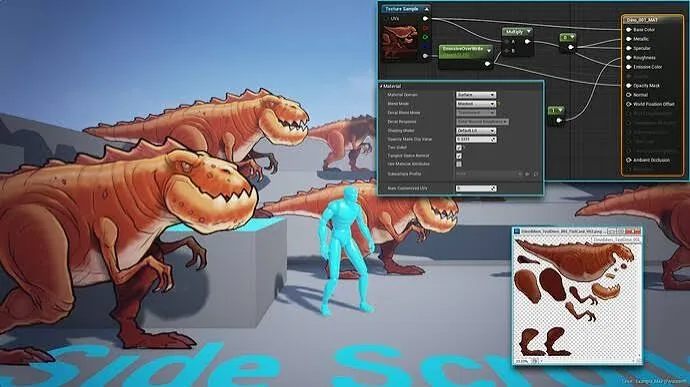Screen dimensions: 690x387
Task: Click the Texture Sample dinosaur preview thumbnail
Action: click(x=400, y=43)
